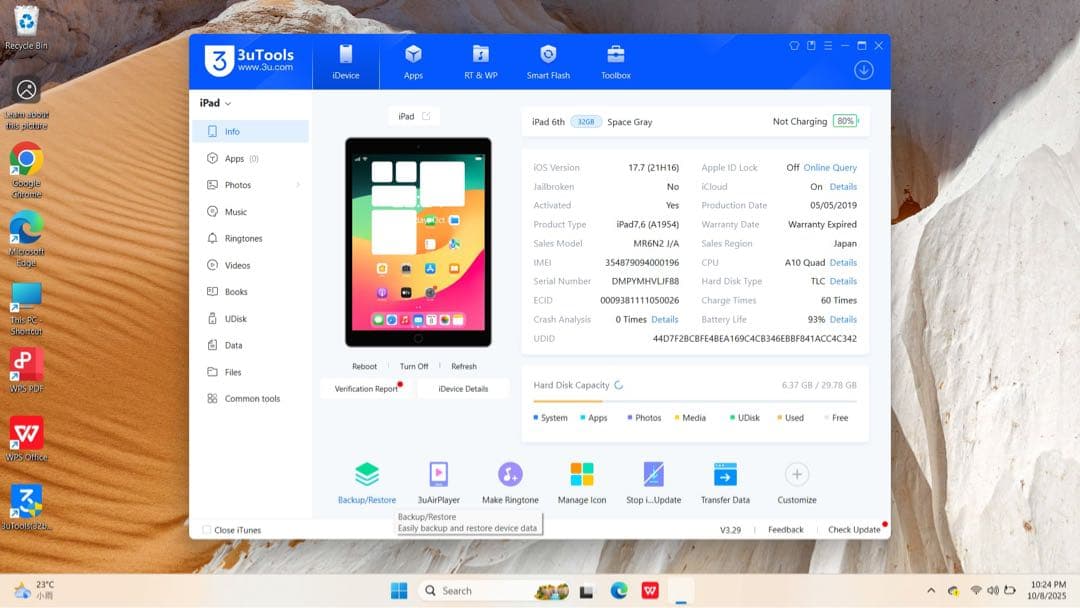1080x608 pixels.
Task: Open the Smart Flash section
Action: click(547, 60)
